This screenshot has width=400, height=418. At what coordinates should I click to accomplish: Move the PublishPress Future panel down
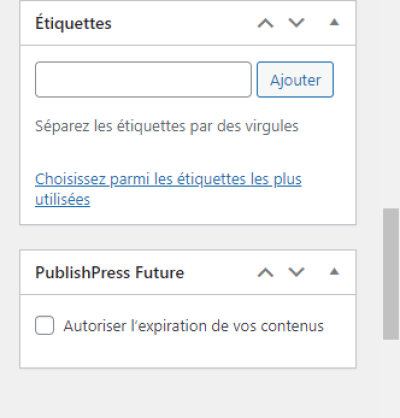[x=296, y=273]
